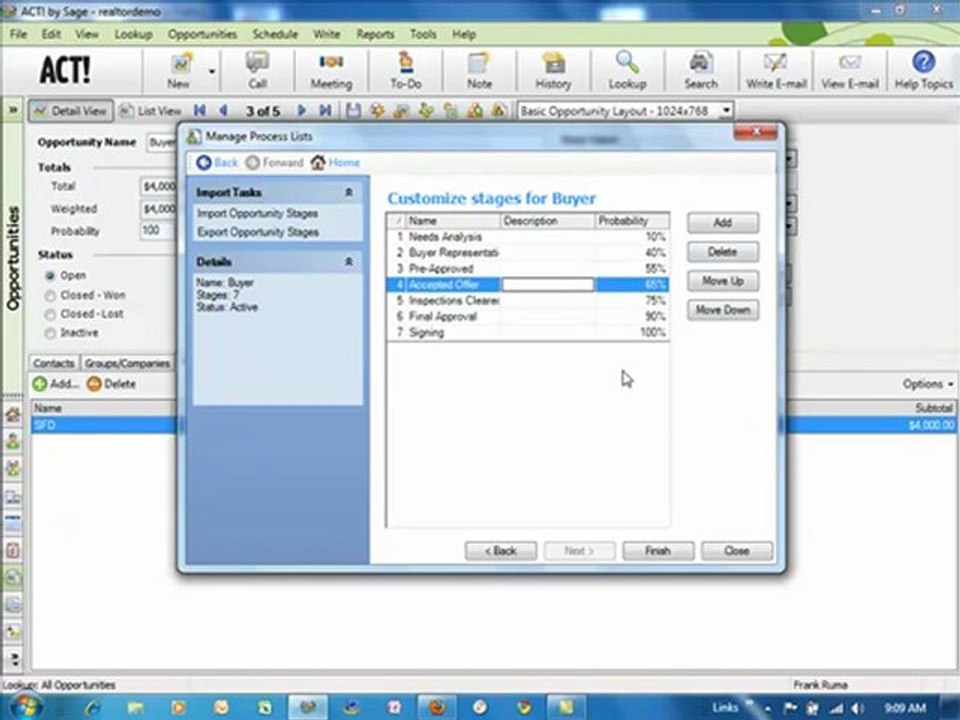
Task: Click the Close button in dialog footer
Action: coord(737,551)
